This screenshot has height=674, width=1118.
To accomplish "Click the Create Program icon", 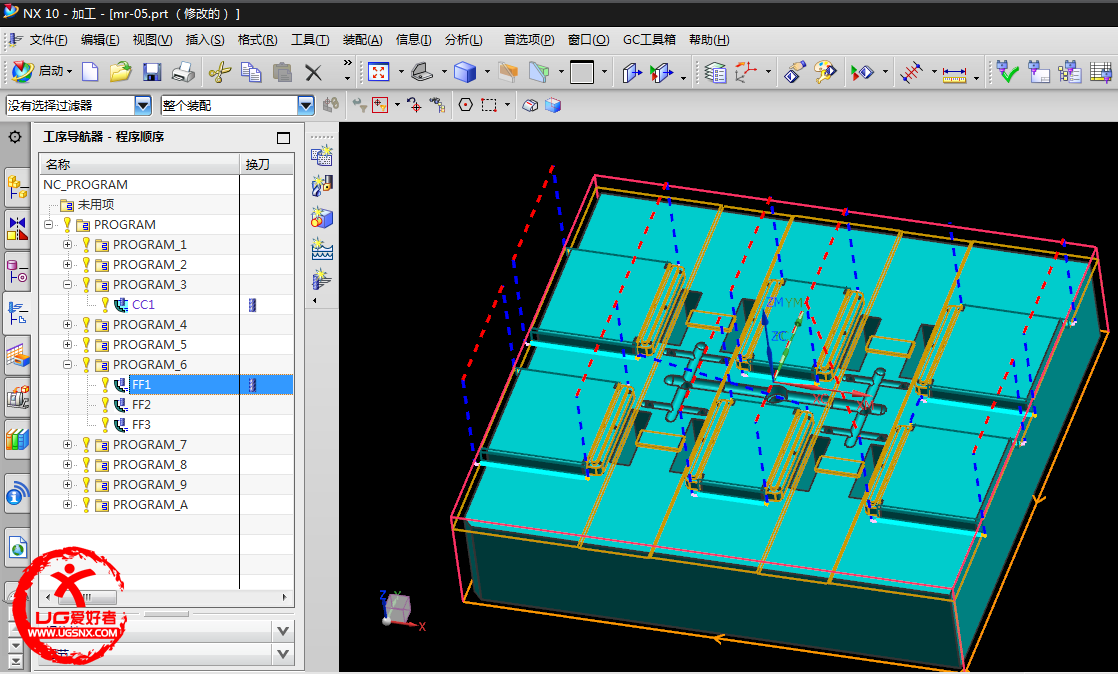I will coord(322,155).
